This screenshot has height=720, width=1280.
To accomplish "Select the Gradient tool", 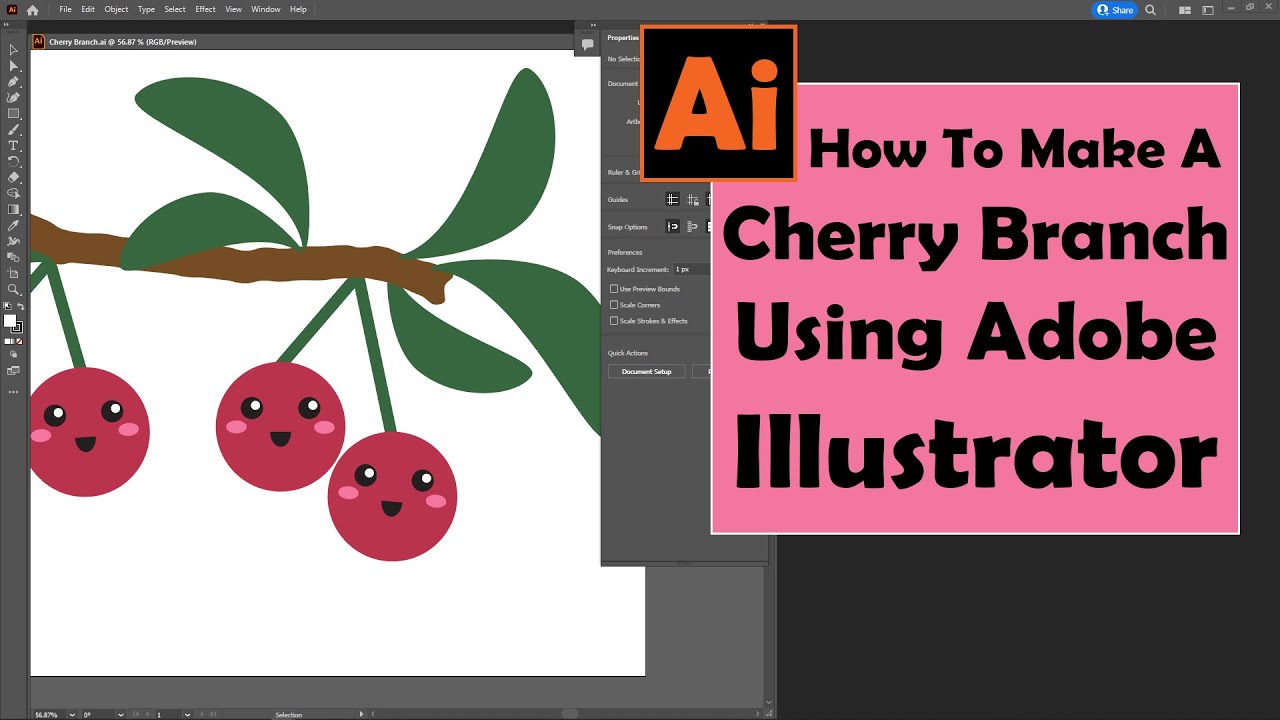I will pos(13,209).
